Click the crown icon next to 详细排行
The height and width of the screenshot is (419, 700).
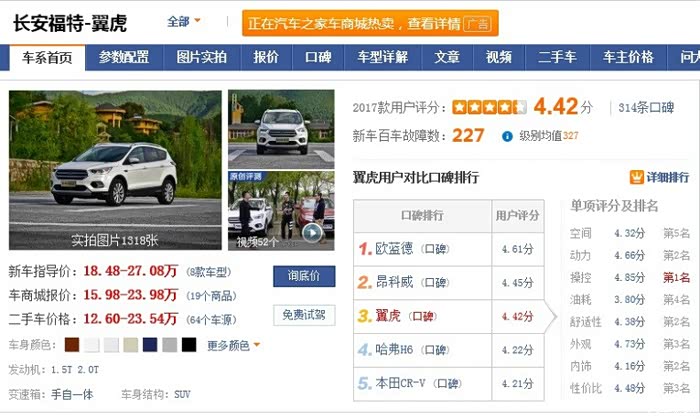coord(636,177)
